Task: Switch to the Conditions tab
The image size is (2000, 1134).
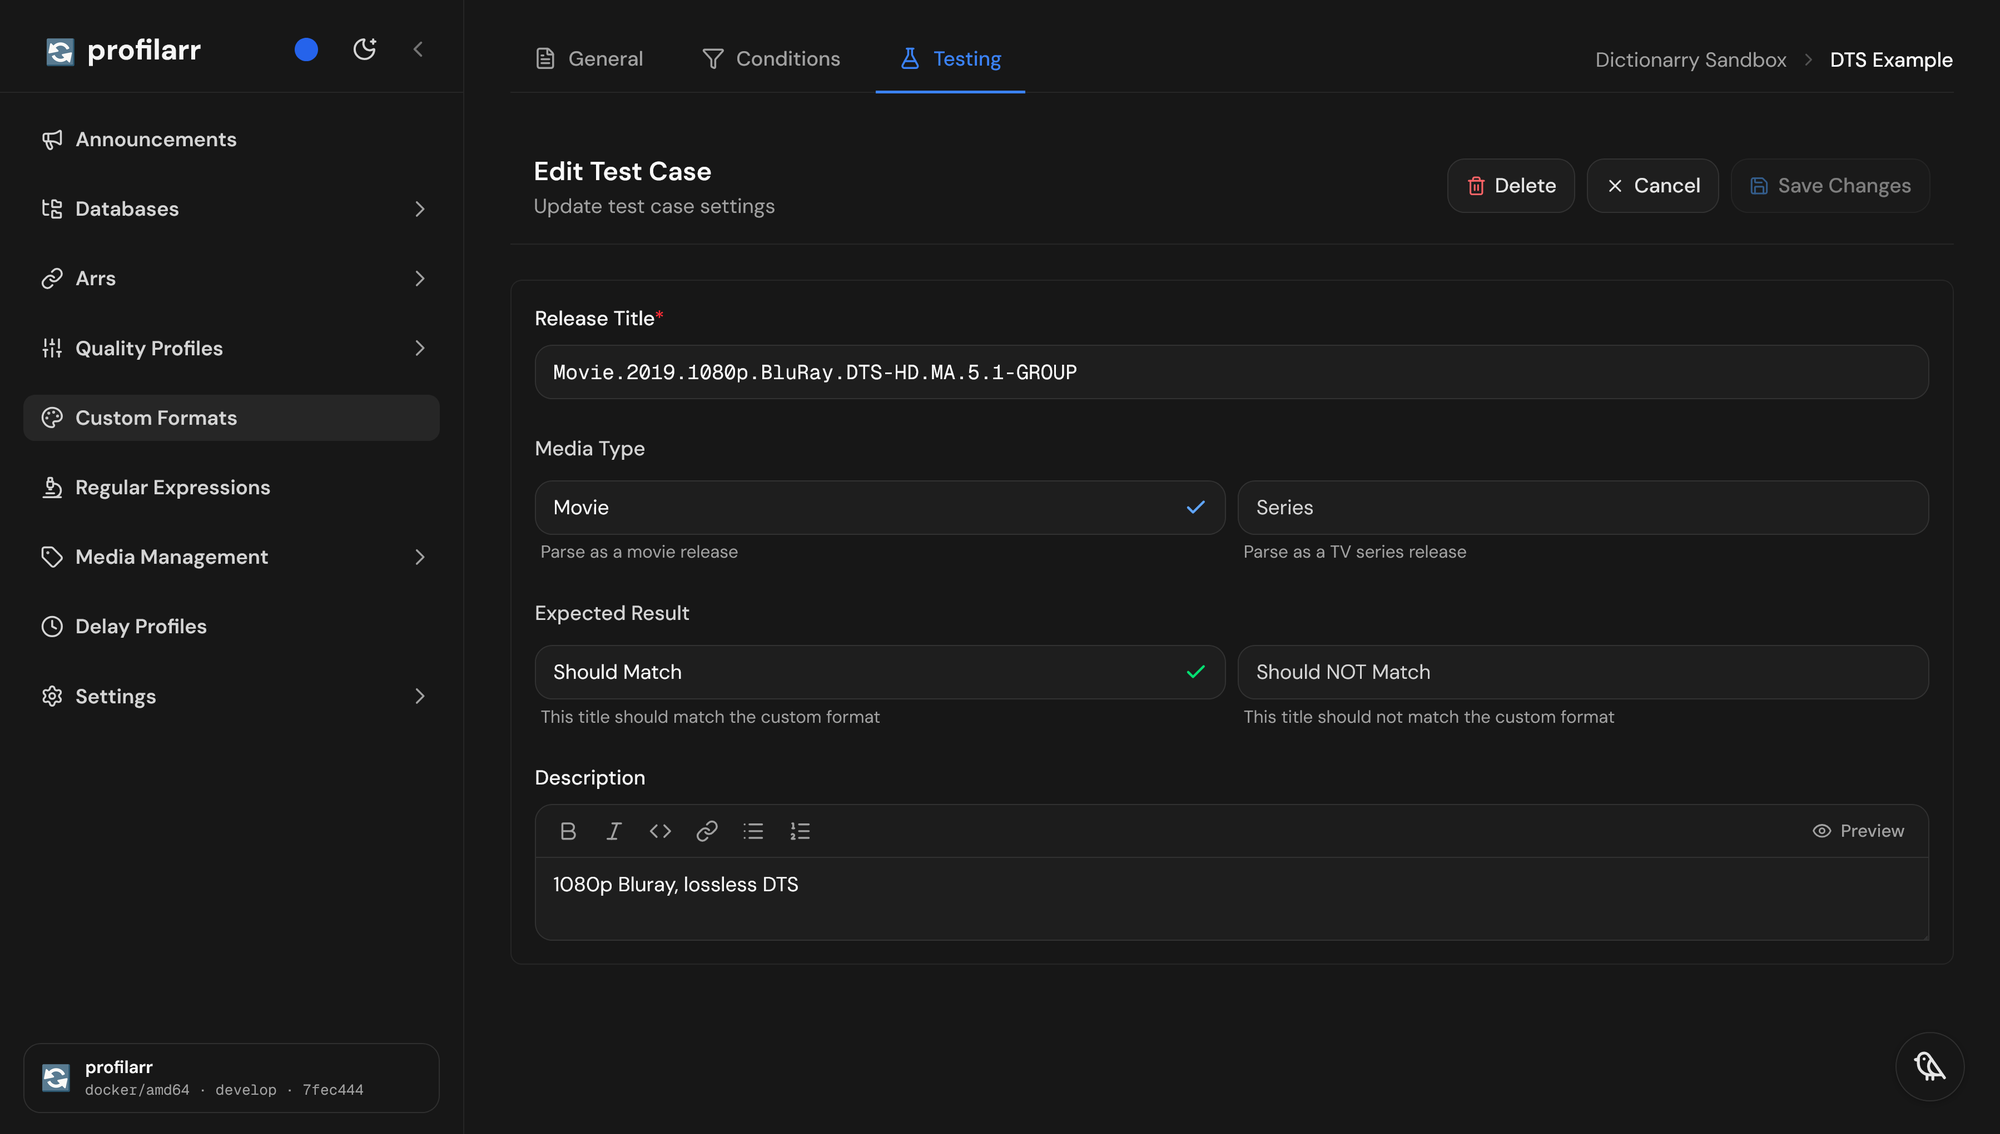Action: point(771,59)
